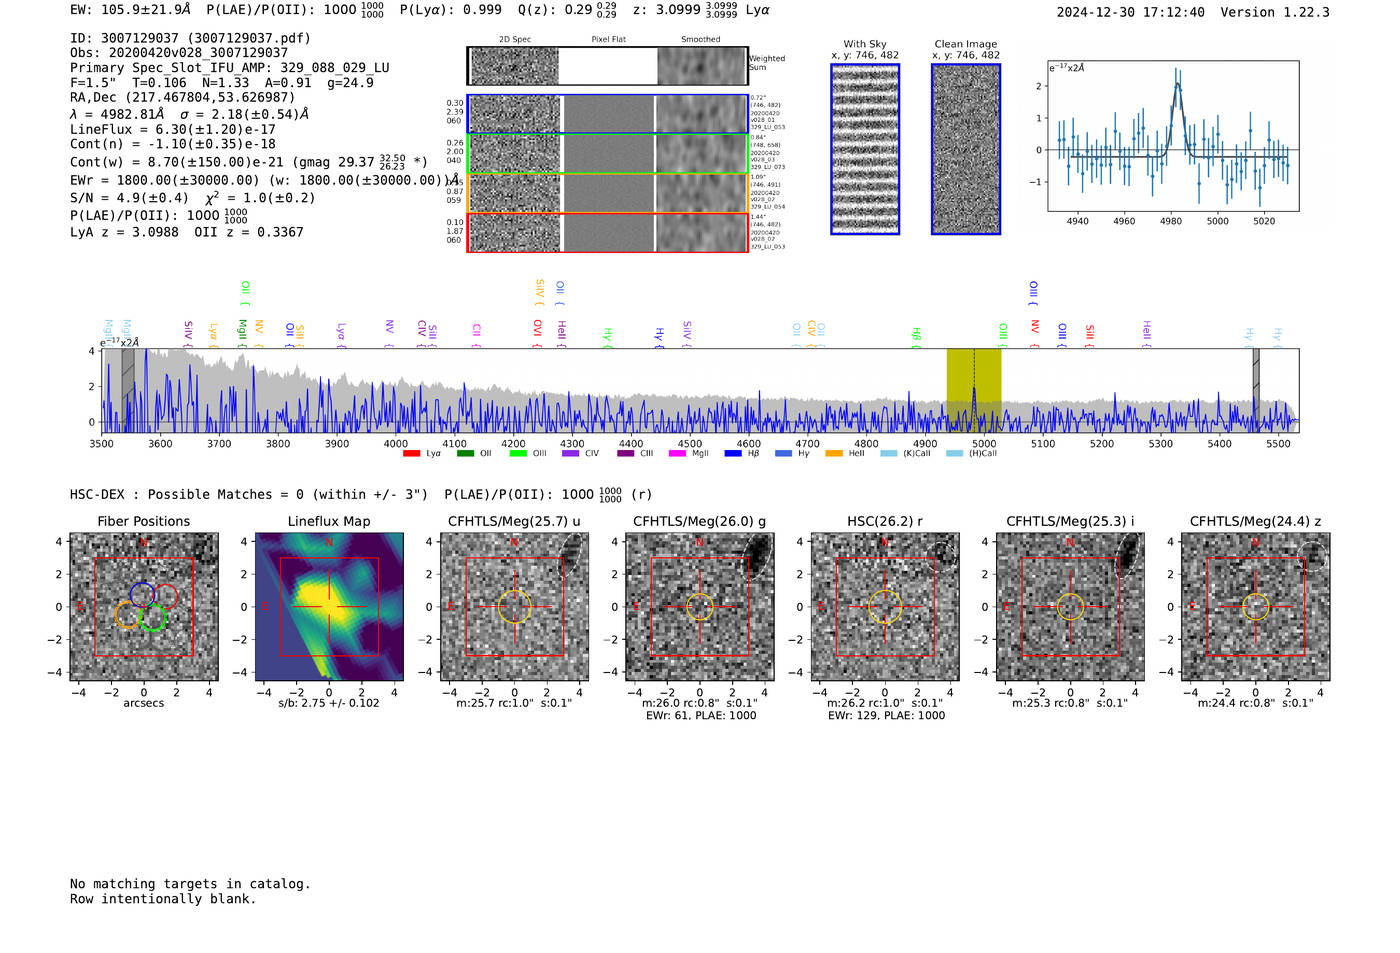Click the yellow highlighted emission line region
1400x953 pixels.
tap(974, 390)
